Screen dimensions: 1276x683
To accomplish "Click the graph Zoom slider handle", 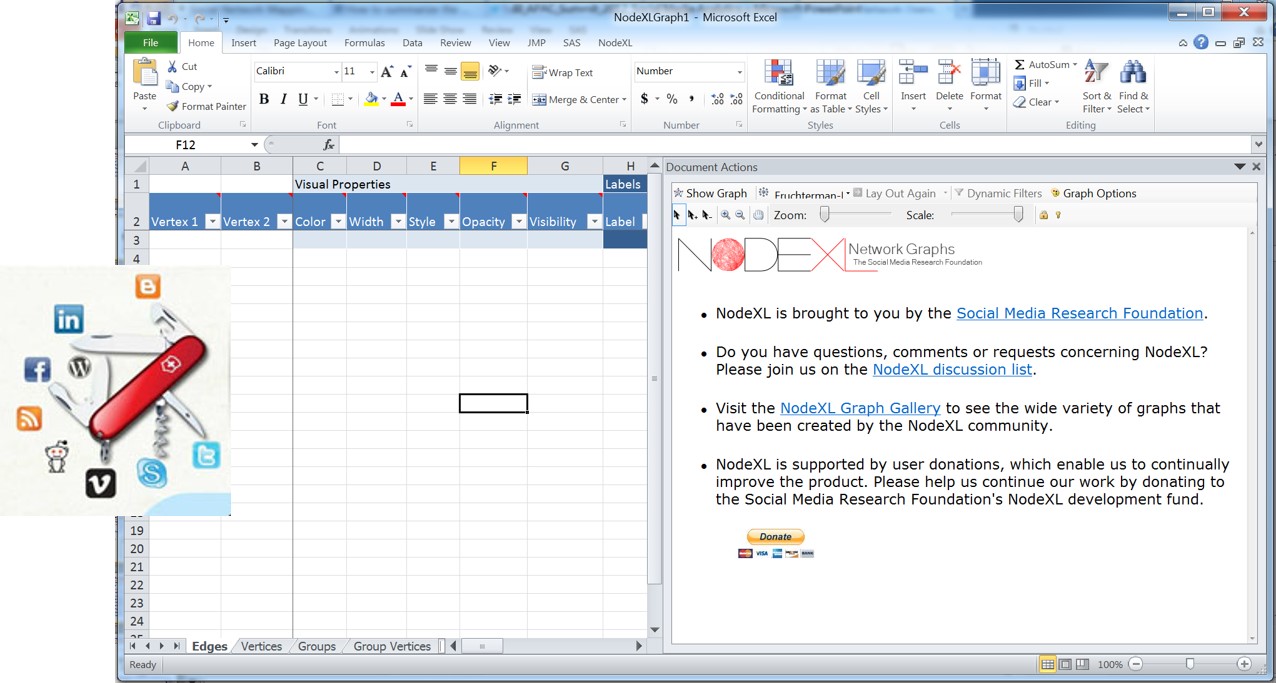I will 825,214.
